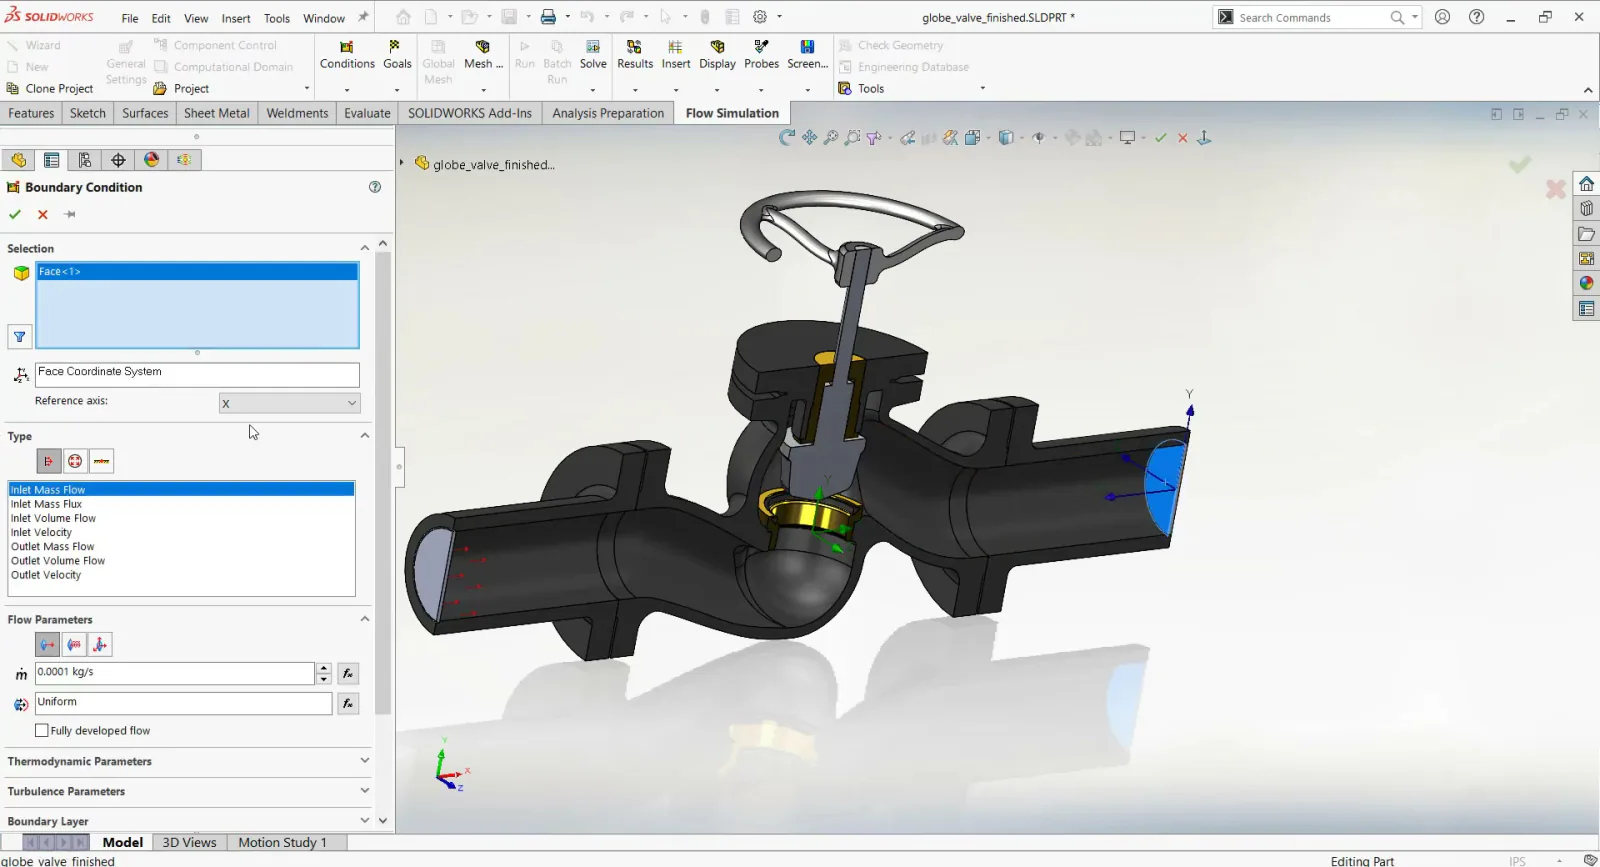Open the Tools menu
Viewport: 1600px width, 867px height.
[277, 18]
